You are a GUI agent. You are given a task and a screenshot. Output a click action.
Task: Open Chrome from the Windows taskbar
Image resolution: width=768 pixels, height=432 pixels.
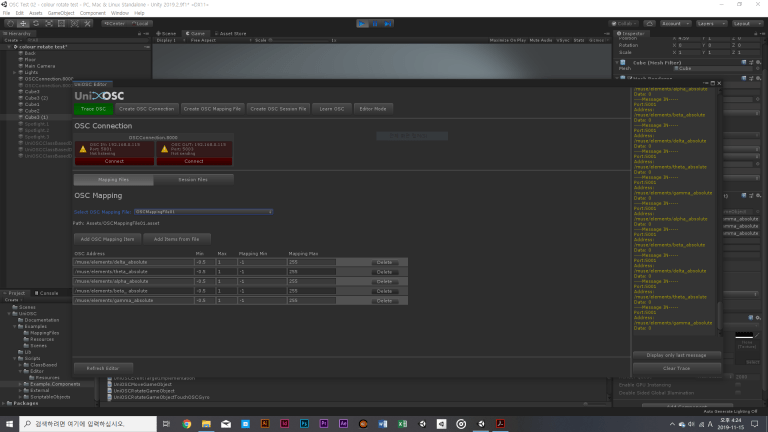click(187, 424)
